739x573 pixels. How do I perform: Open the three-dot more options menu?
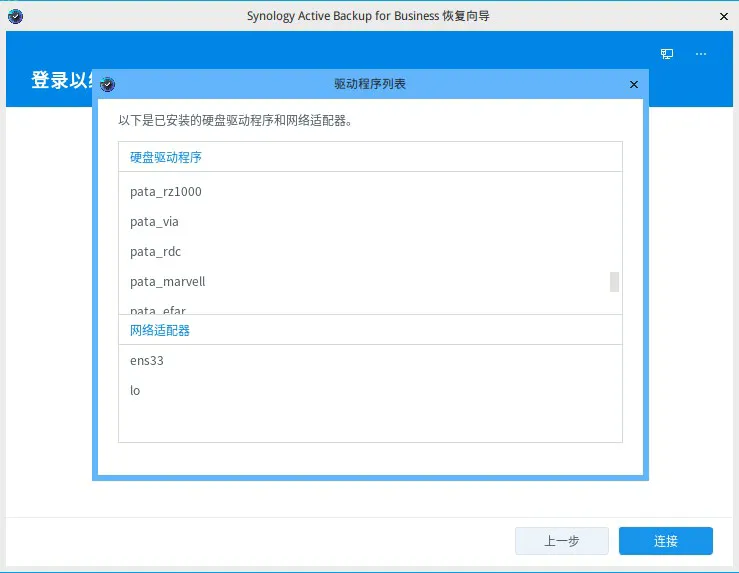click(701, 54)
